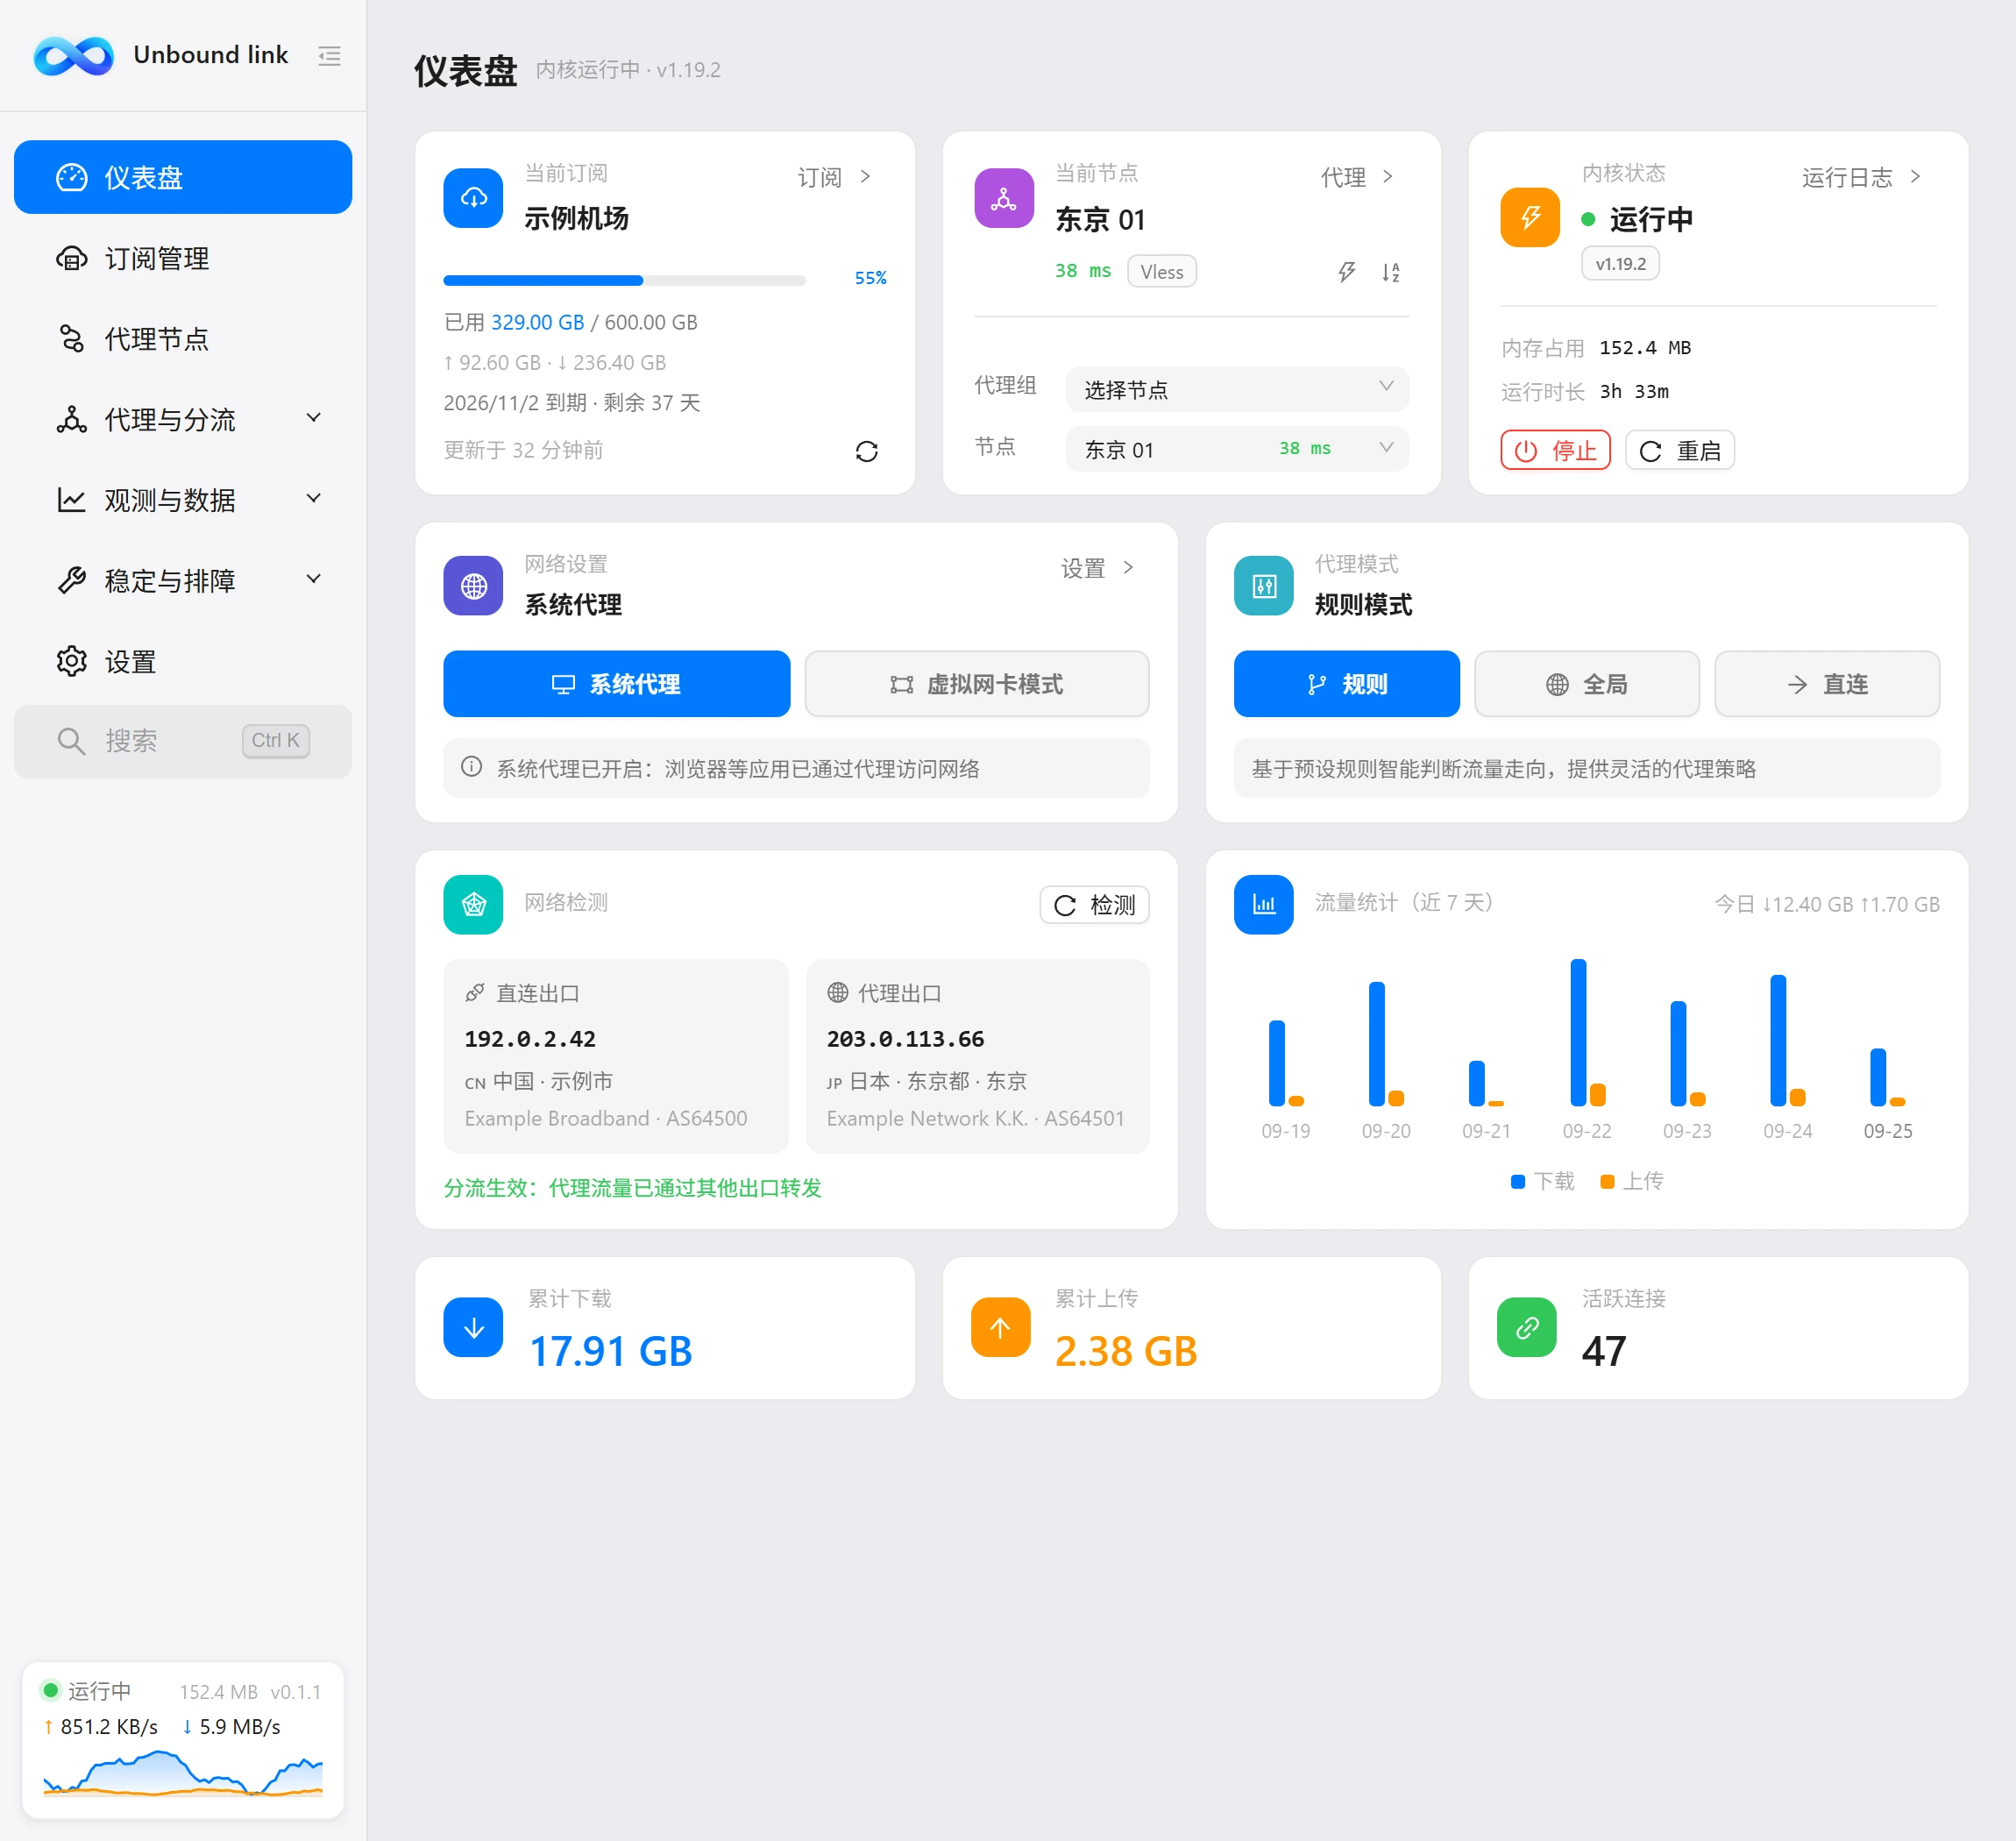The image size is (2016, 1841).
Task: Click the blue cloud subscription icon
Action: click(x=473, y=198)
